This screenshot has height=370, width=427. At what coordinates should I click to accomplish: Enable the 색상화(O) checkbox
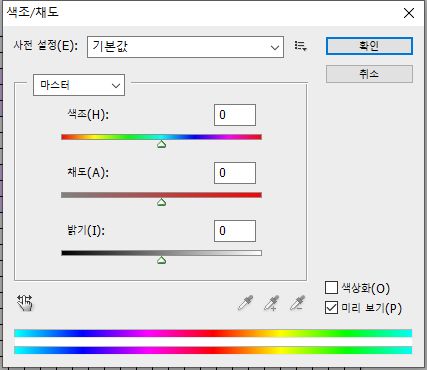click(x=331, y=287)
